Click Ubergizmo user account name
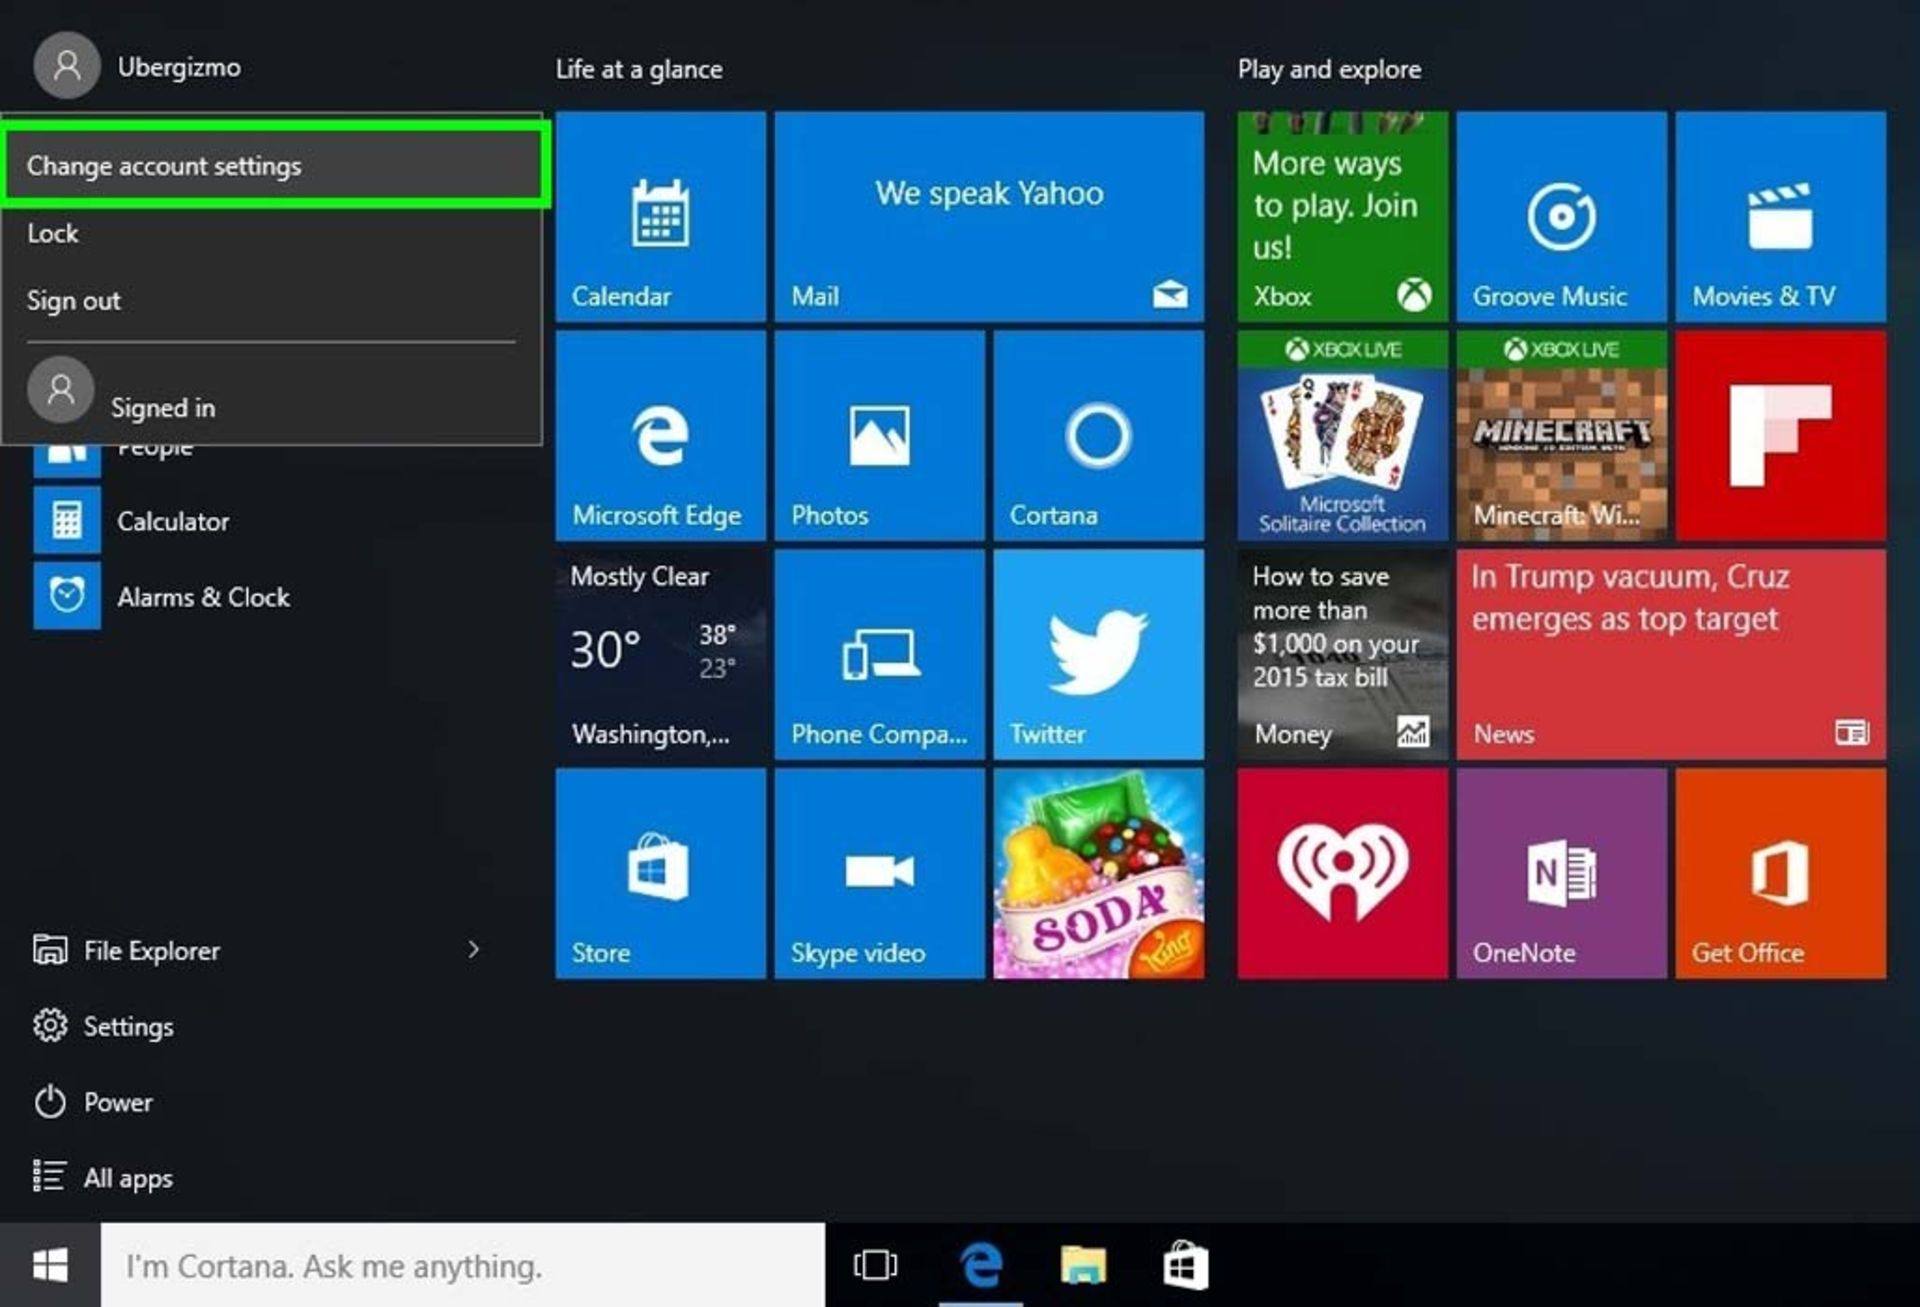This screenshot has width=1920, height=1307. pyautogui.click(x=179, y=67)
